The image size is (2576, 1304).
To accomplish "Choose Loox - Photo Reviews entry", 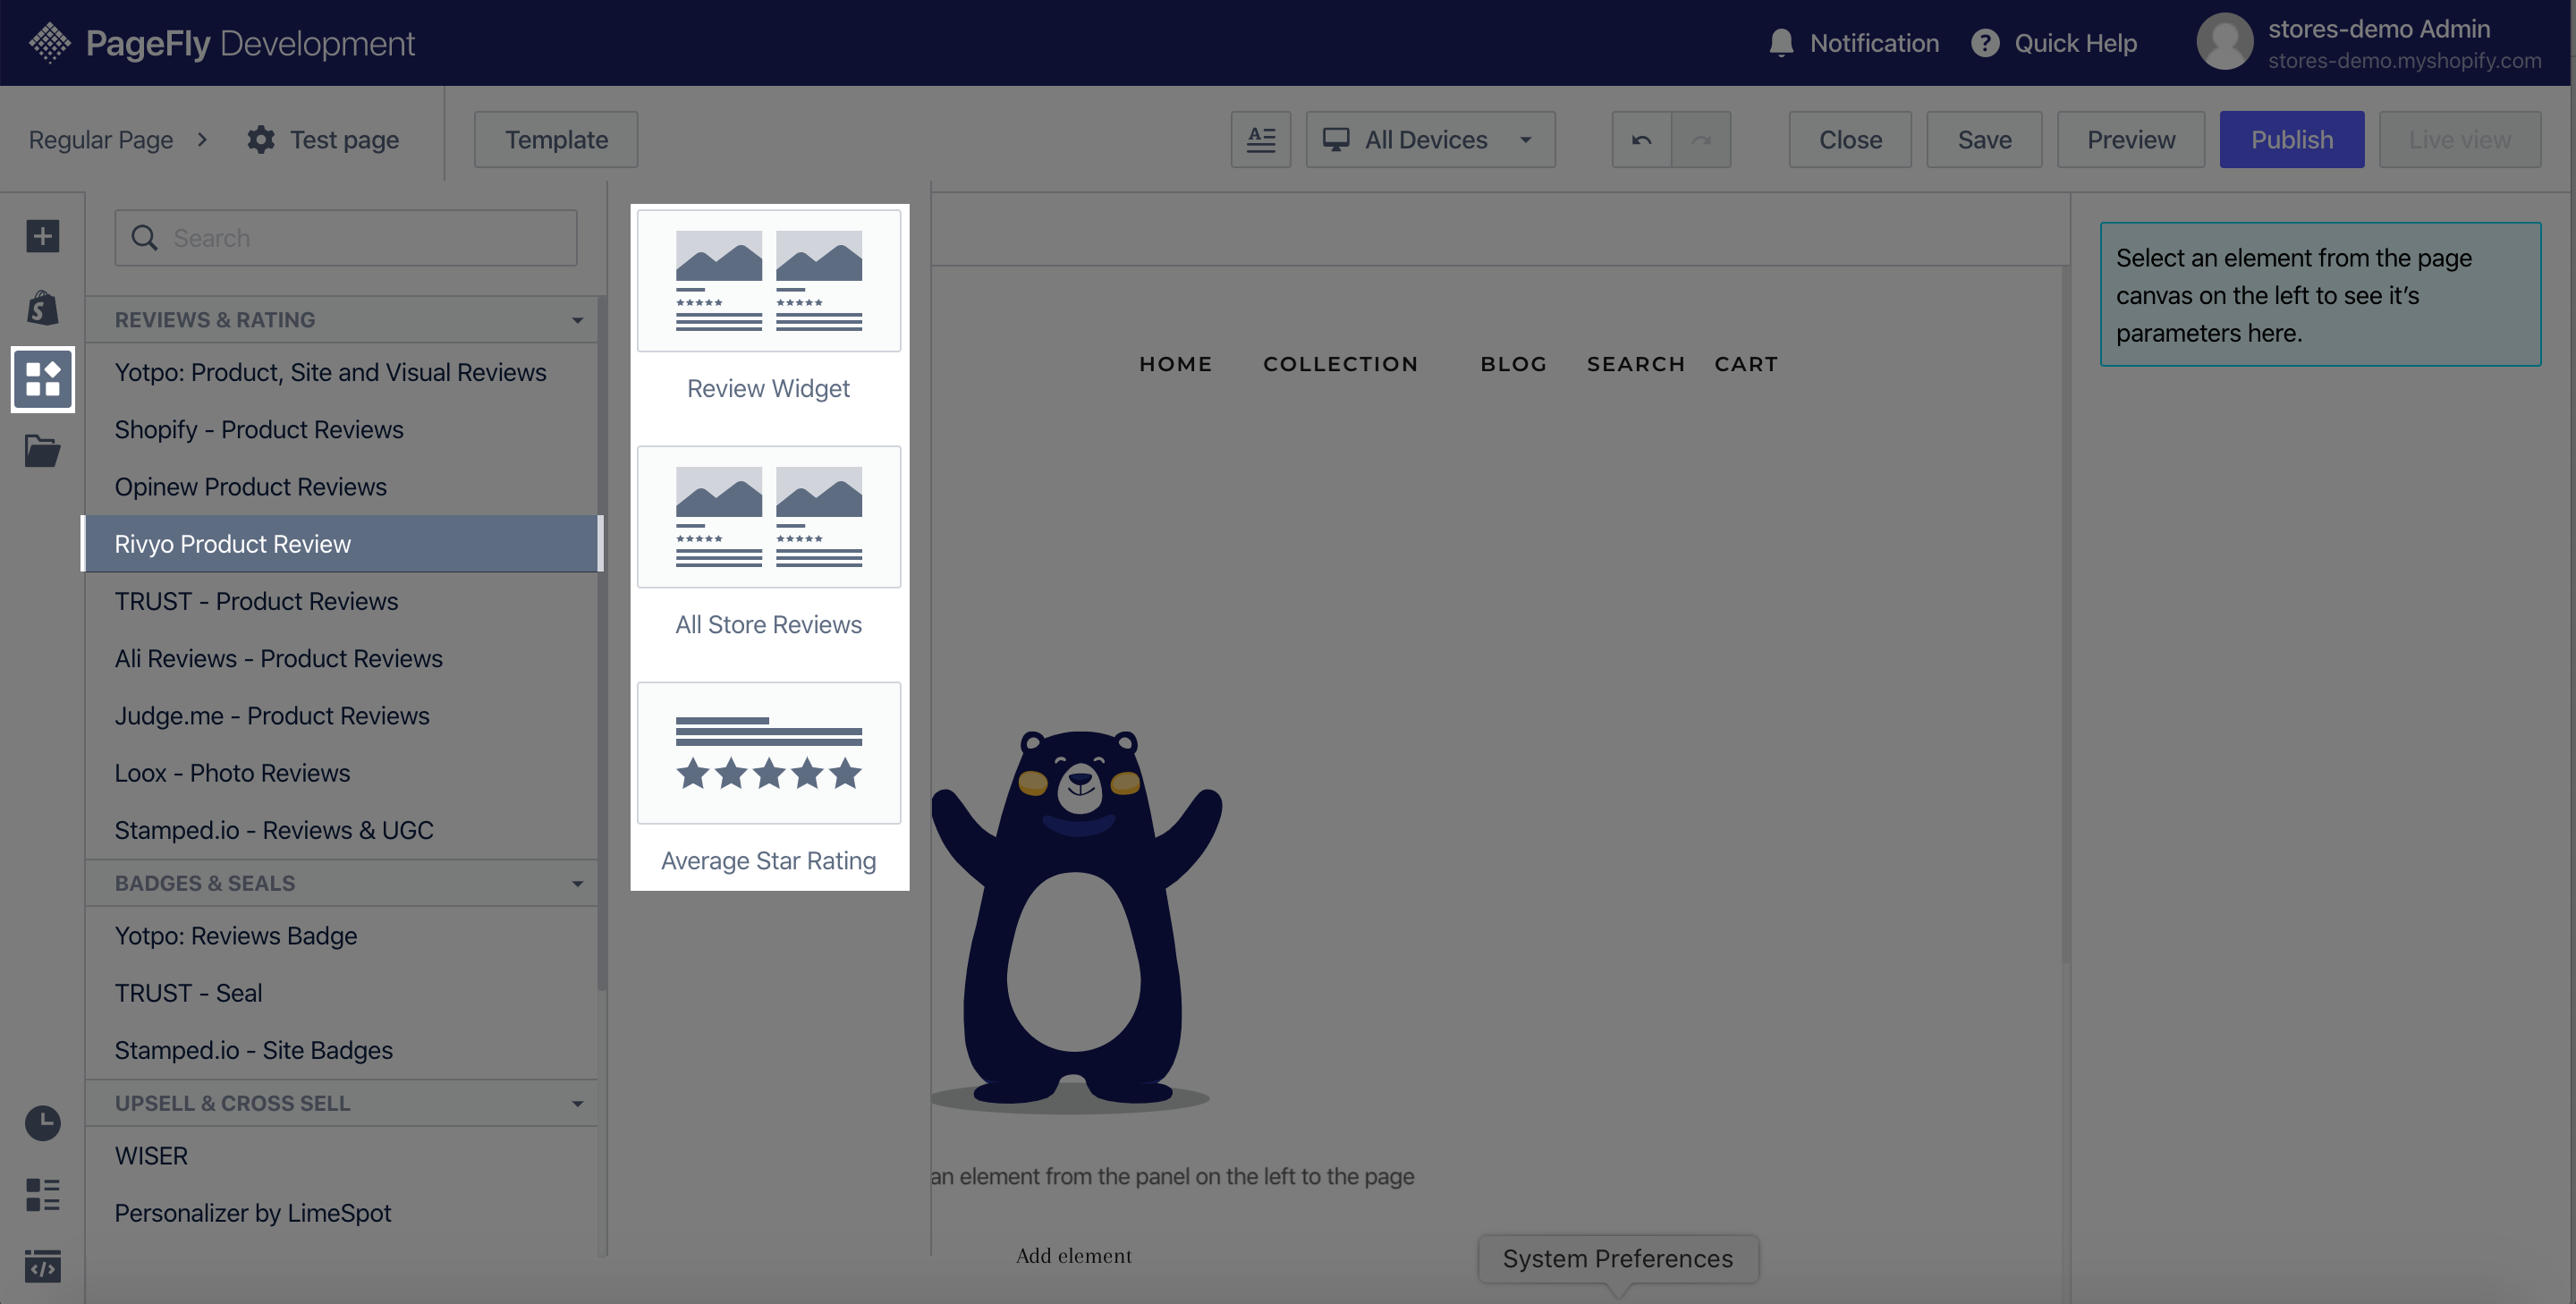I will (232, 773).
